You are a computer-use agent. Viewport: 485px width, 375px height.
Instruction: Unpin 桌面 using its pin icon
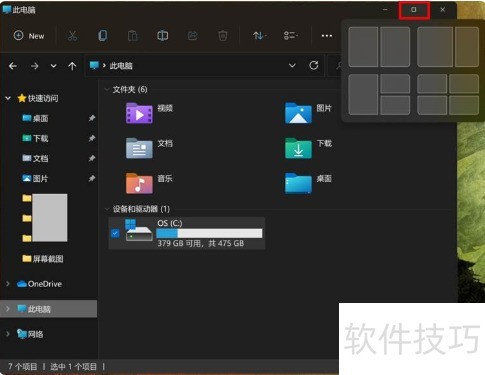coord(92,118)
